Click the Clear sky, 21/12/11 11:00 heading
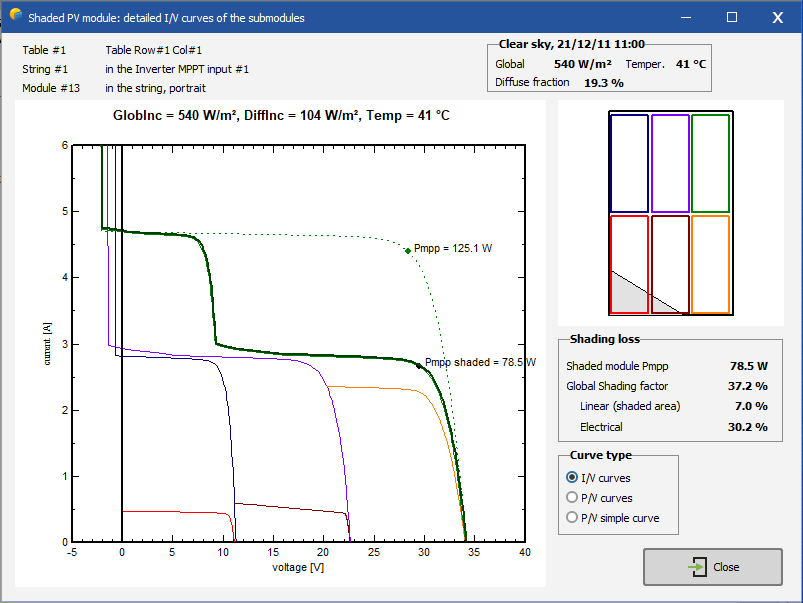Viewport: 803px width, 603px height. [x=572, y=44]
